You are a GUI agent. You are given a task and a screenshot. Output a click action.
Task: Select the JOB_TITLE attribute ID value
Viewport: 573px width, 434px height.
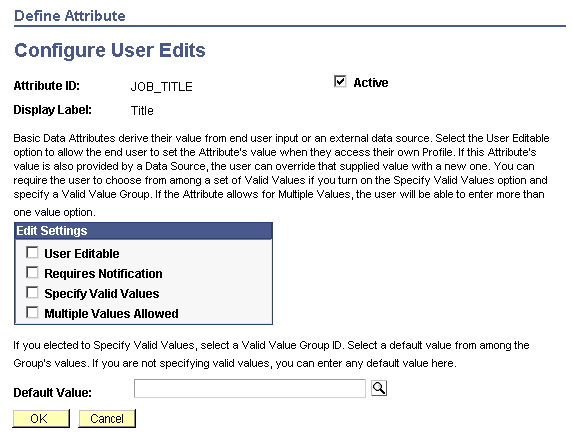point(162,87)
